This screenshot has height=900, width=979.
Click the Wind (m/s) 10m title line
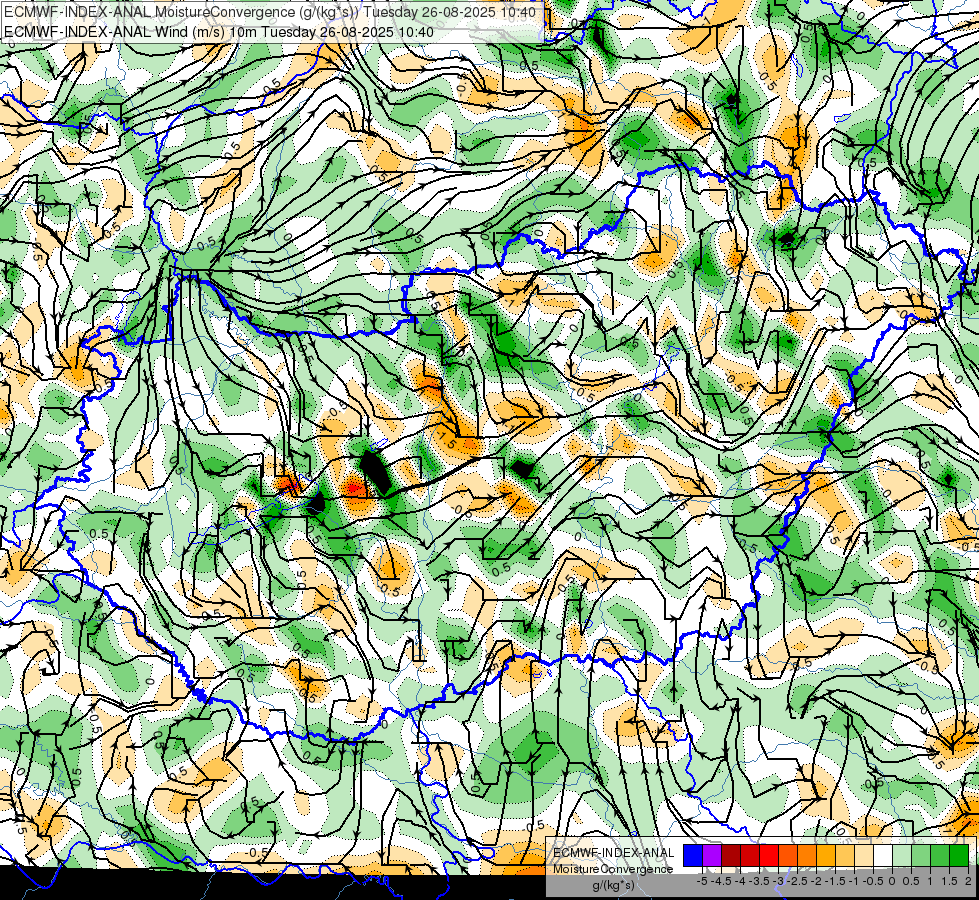coord(218,31)
